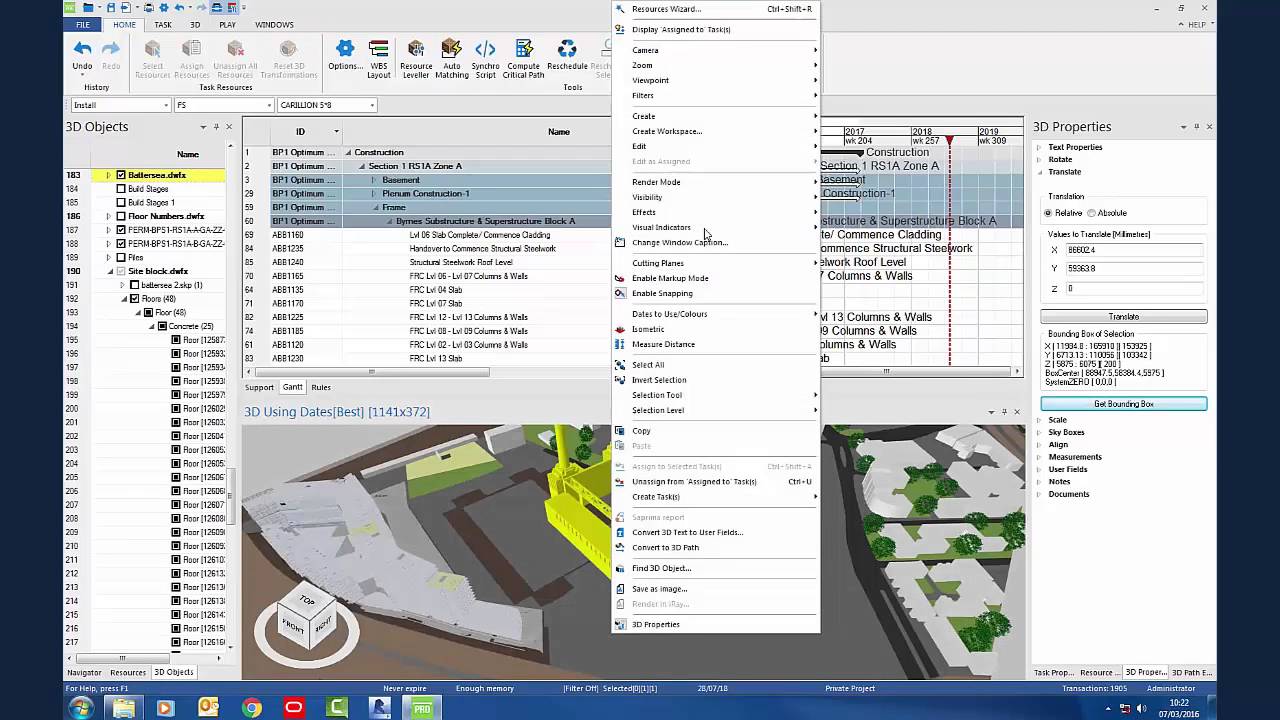The height and width of the screenshot is (720, 1280).
Task: Open Outlook from the taskbar
Action: coord(209,708)
